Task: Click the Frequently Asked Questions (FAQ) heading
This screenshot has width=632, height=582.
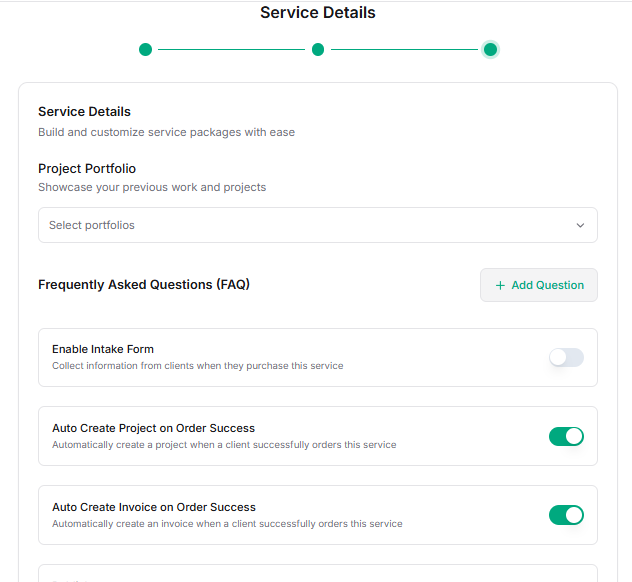Action: pos(144,284)
